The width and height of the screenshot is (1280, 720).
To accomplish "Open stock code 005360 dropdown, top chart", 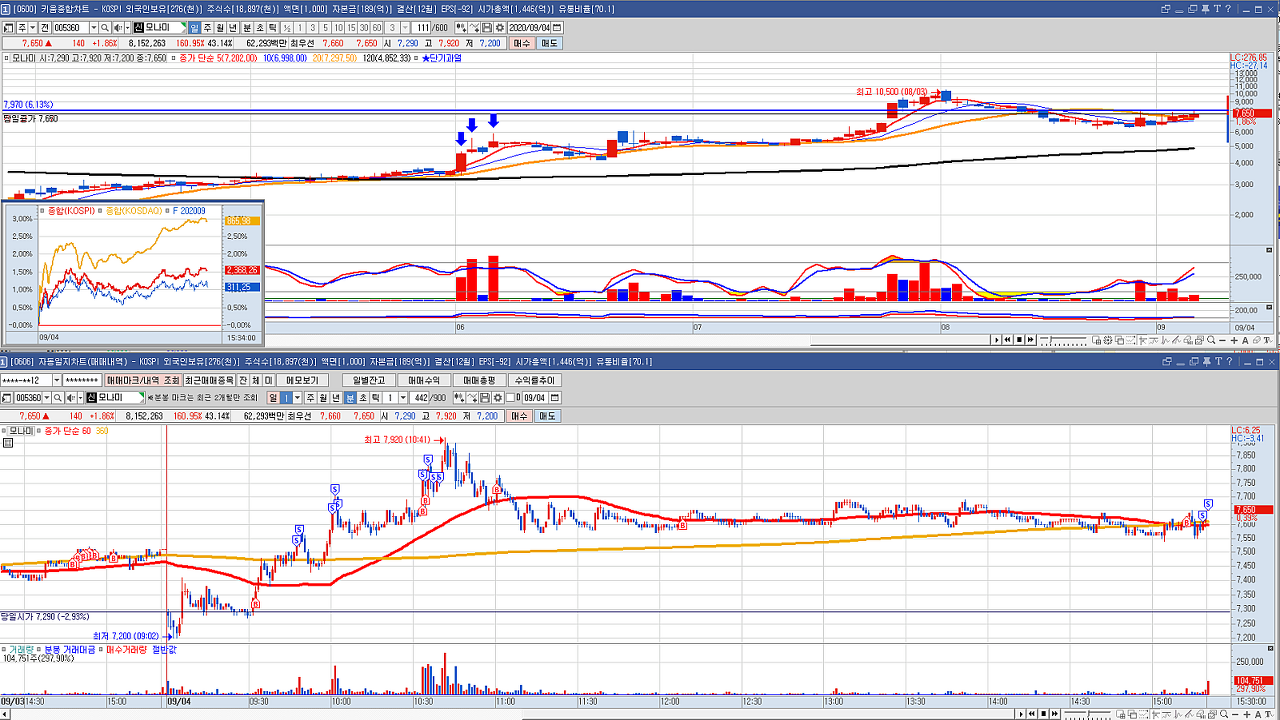I will coord(94,28).
